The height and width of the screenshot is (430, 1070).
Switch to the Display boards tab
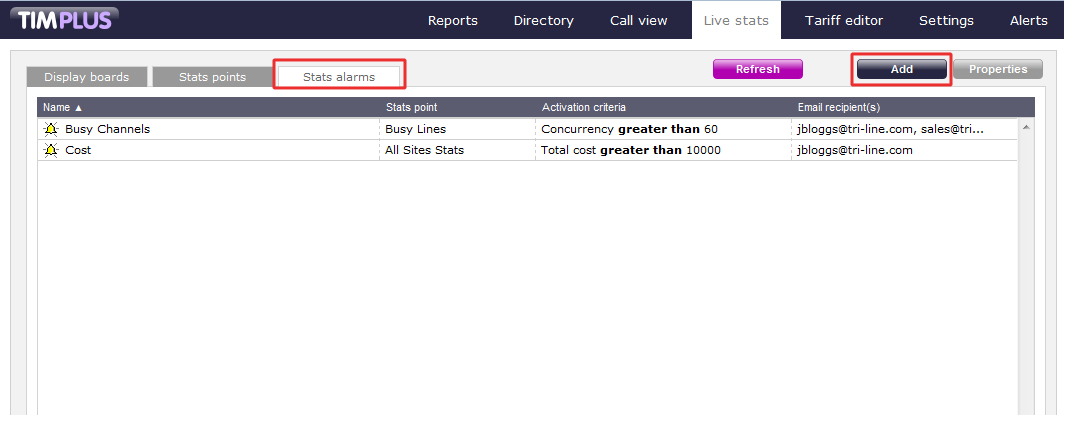(86, 77)
